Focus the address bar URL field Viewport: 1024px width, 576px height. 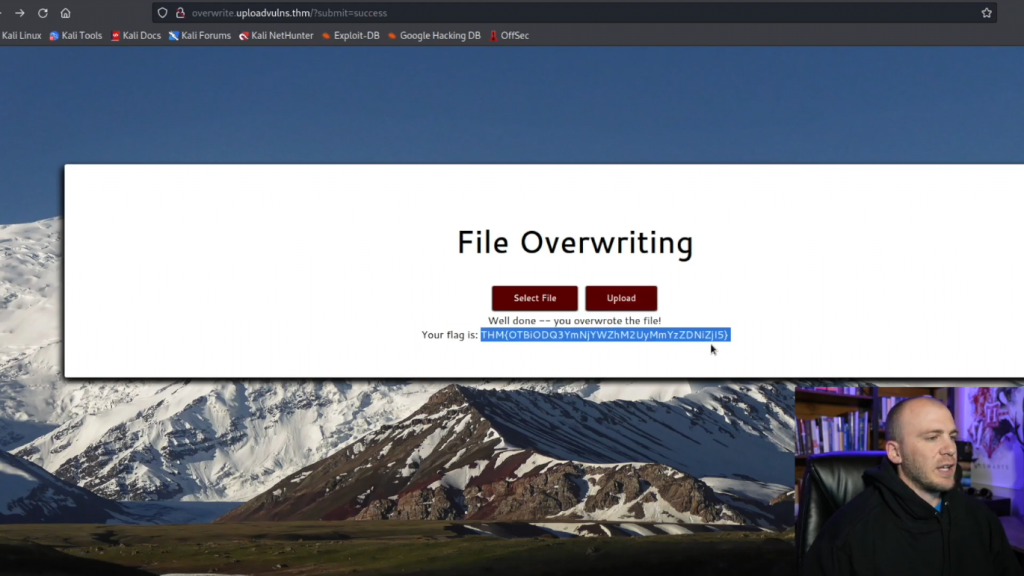[575, 13]
